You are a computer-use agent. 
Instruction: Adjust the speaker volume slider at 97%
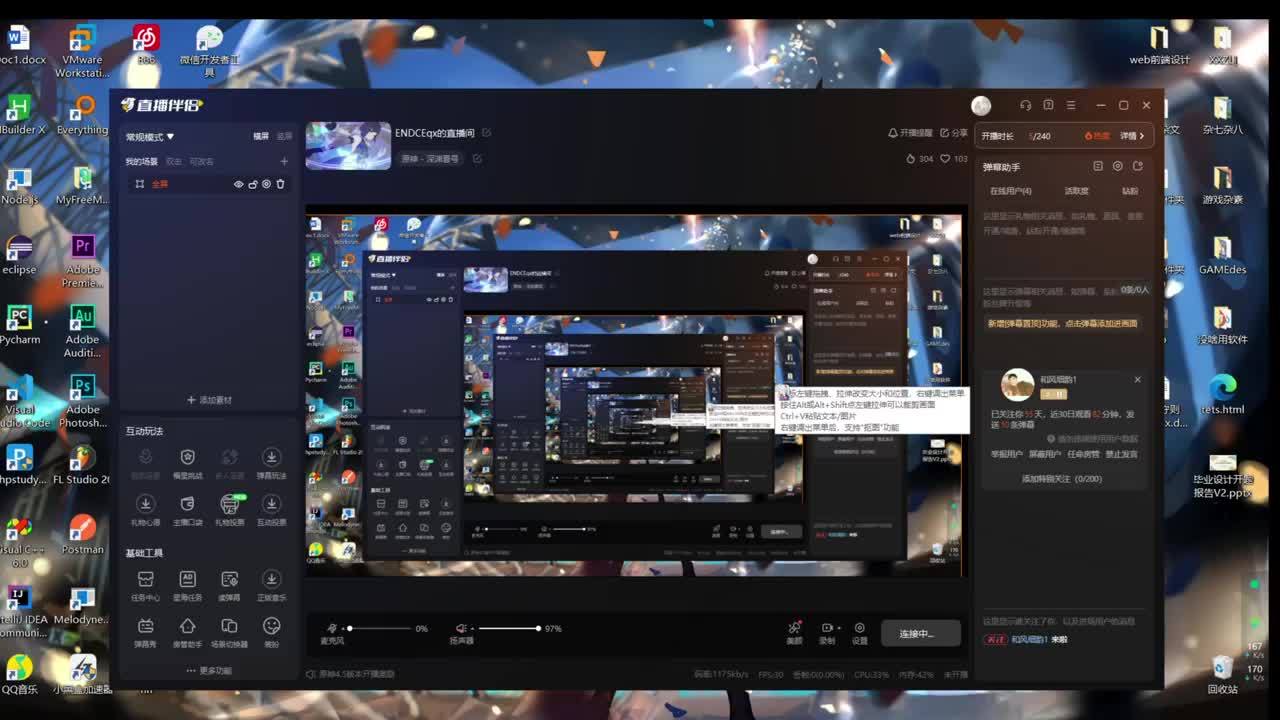point(509,628)
